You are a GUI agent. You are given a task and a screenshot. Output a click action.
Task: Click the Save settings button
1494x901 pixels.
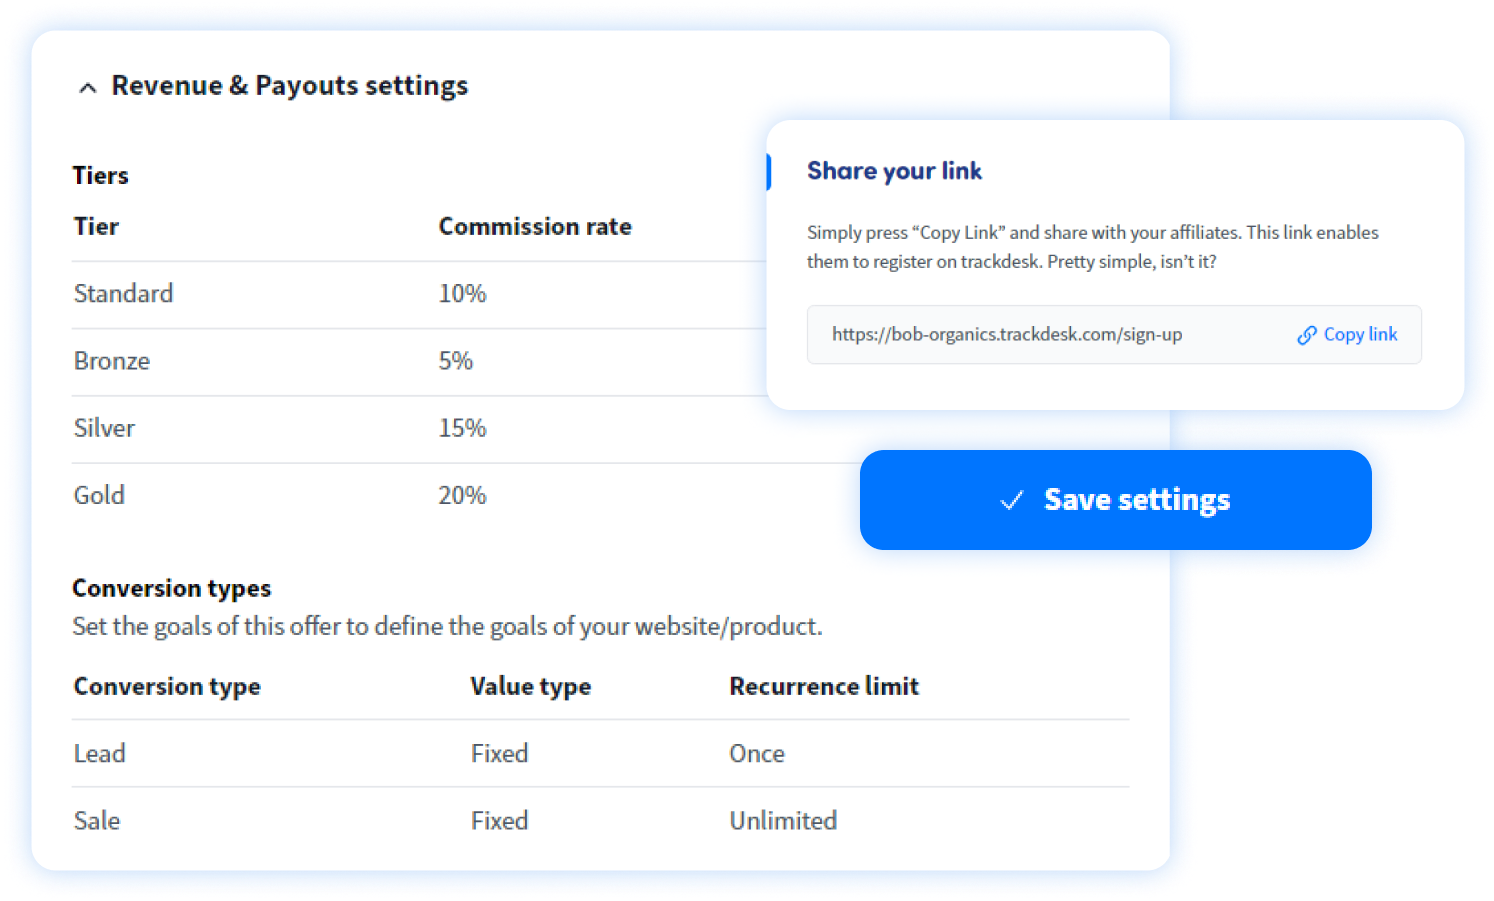pos(1115,499)
